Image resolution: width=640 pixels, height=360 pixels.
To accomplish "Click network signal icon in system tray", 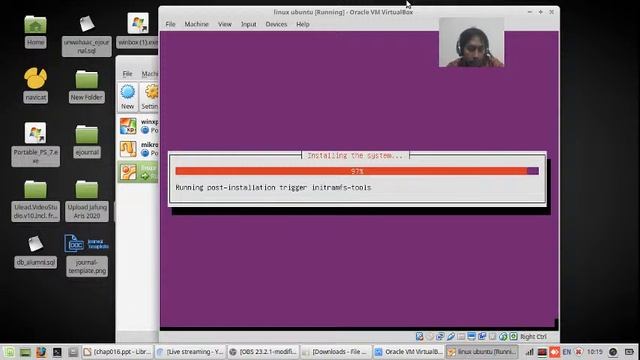I will (x=529, y=352).
